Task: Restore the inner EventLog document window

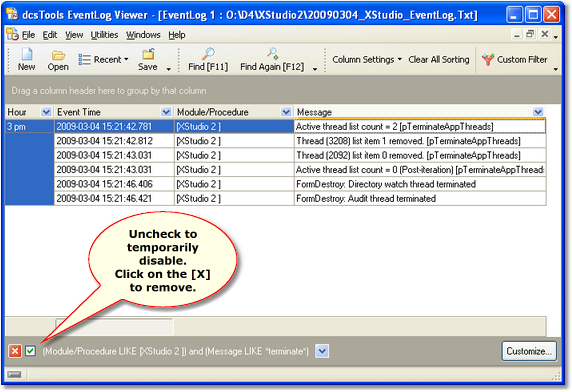Action: (x=530, y=34)
